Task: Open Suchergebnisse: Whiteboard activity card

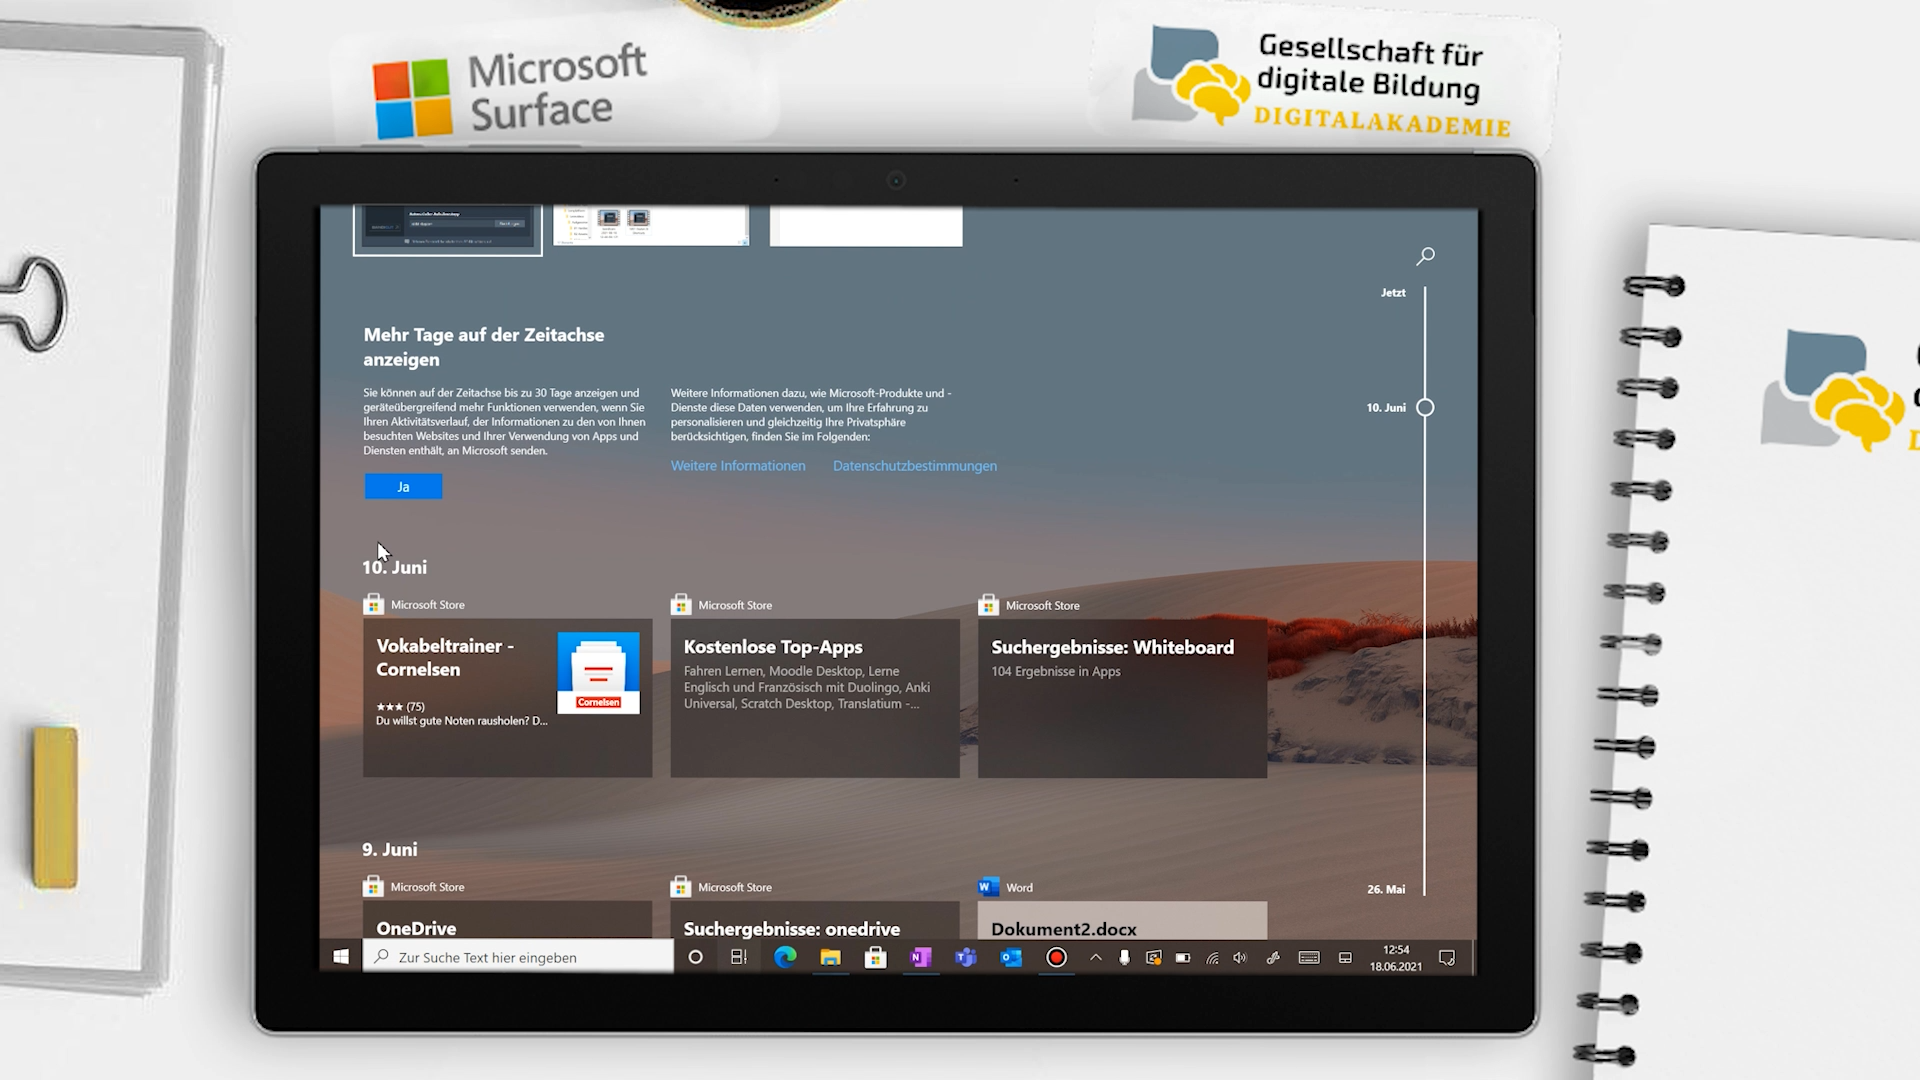Action: point(1122,698)
